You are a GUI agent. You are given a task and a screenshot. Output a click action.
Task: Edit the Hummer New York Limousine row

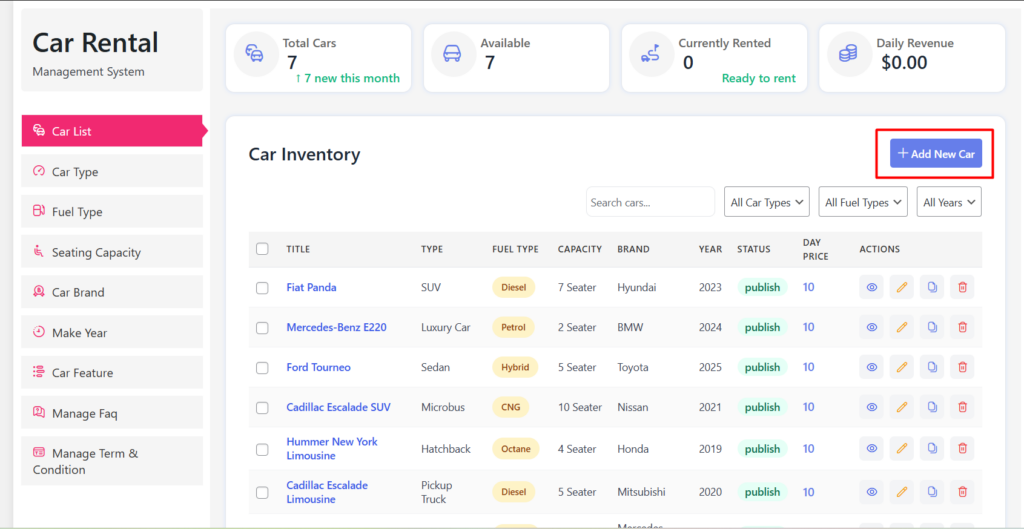click(901, 449)
